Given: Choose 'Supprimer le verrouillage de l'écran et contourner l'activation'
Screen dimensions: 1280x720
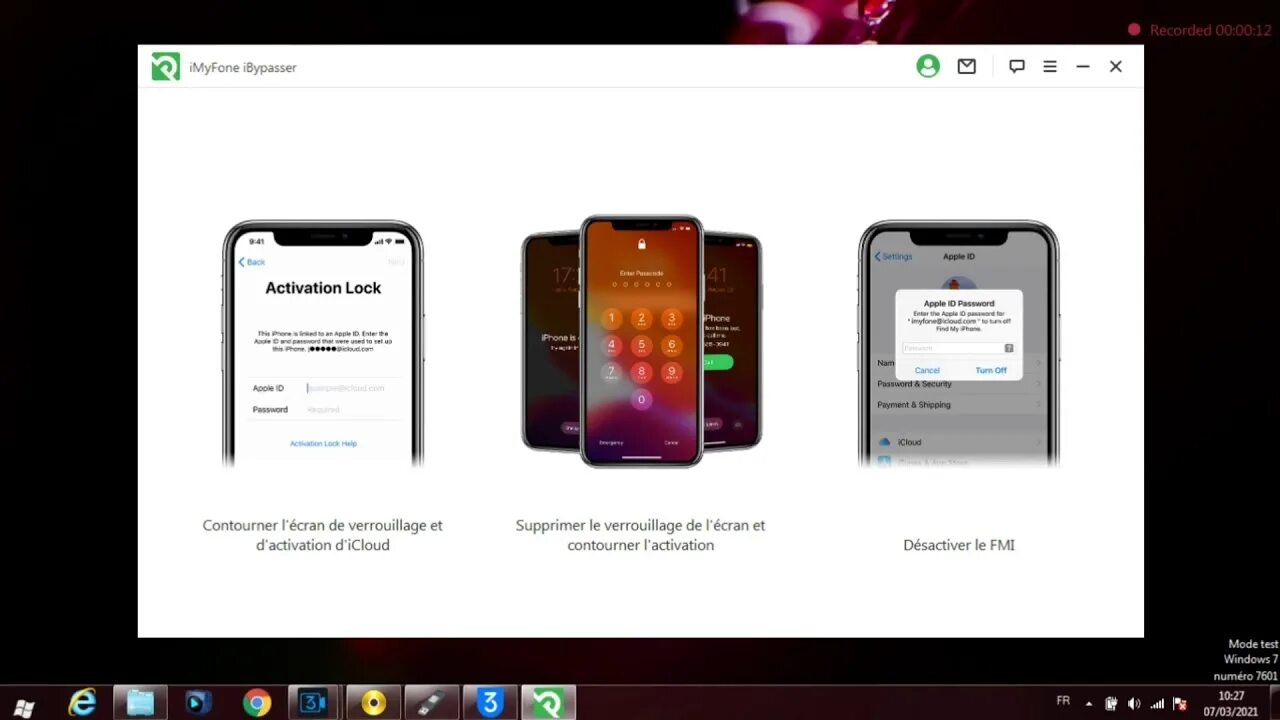Looking at the screenshot, I should [641, 535].
